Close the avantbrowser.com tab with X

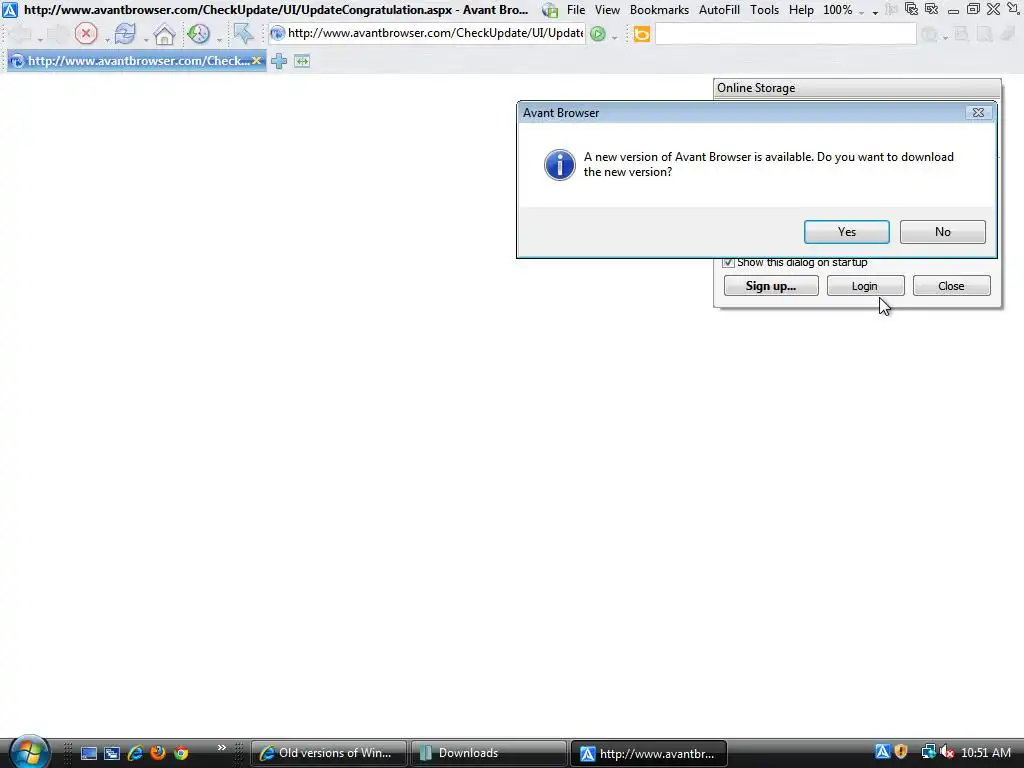pos(257,61)
